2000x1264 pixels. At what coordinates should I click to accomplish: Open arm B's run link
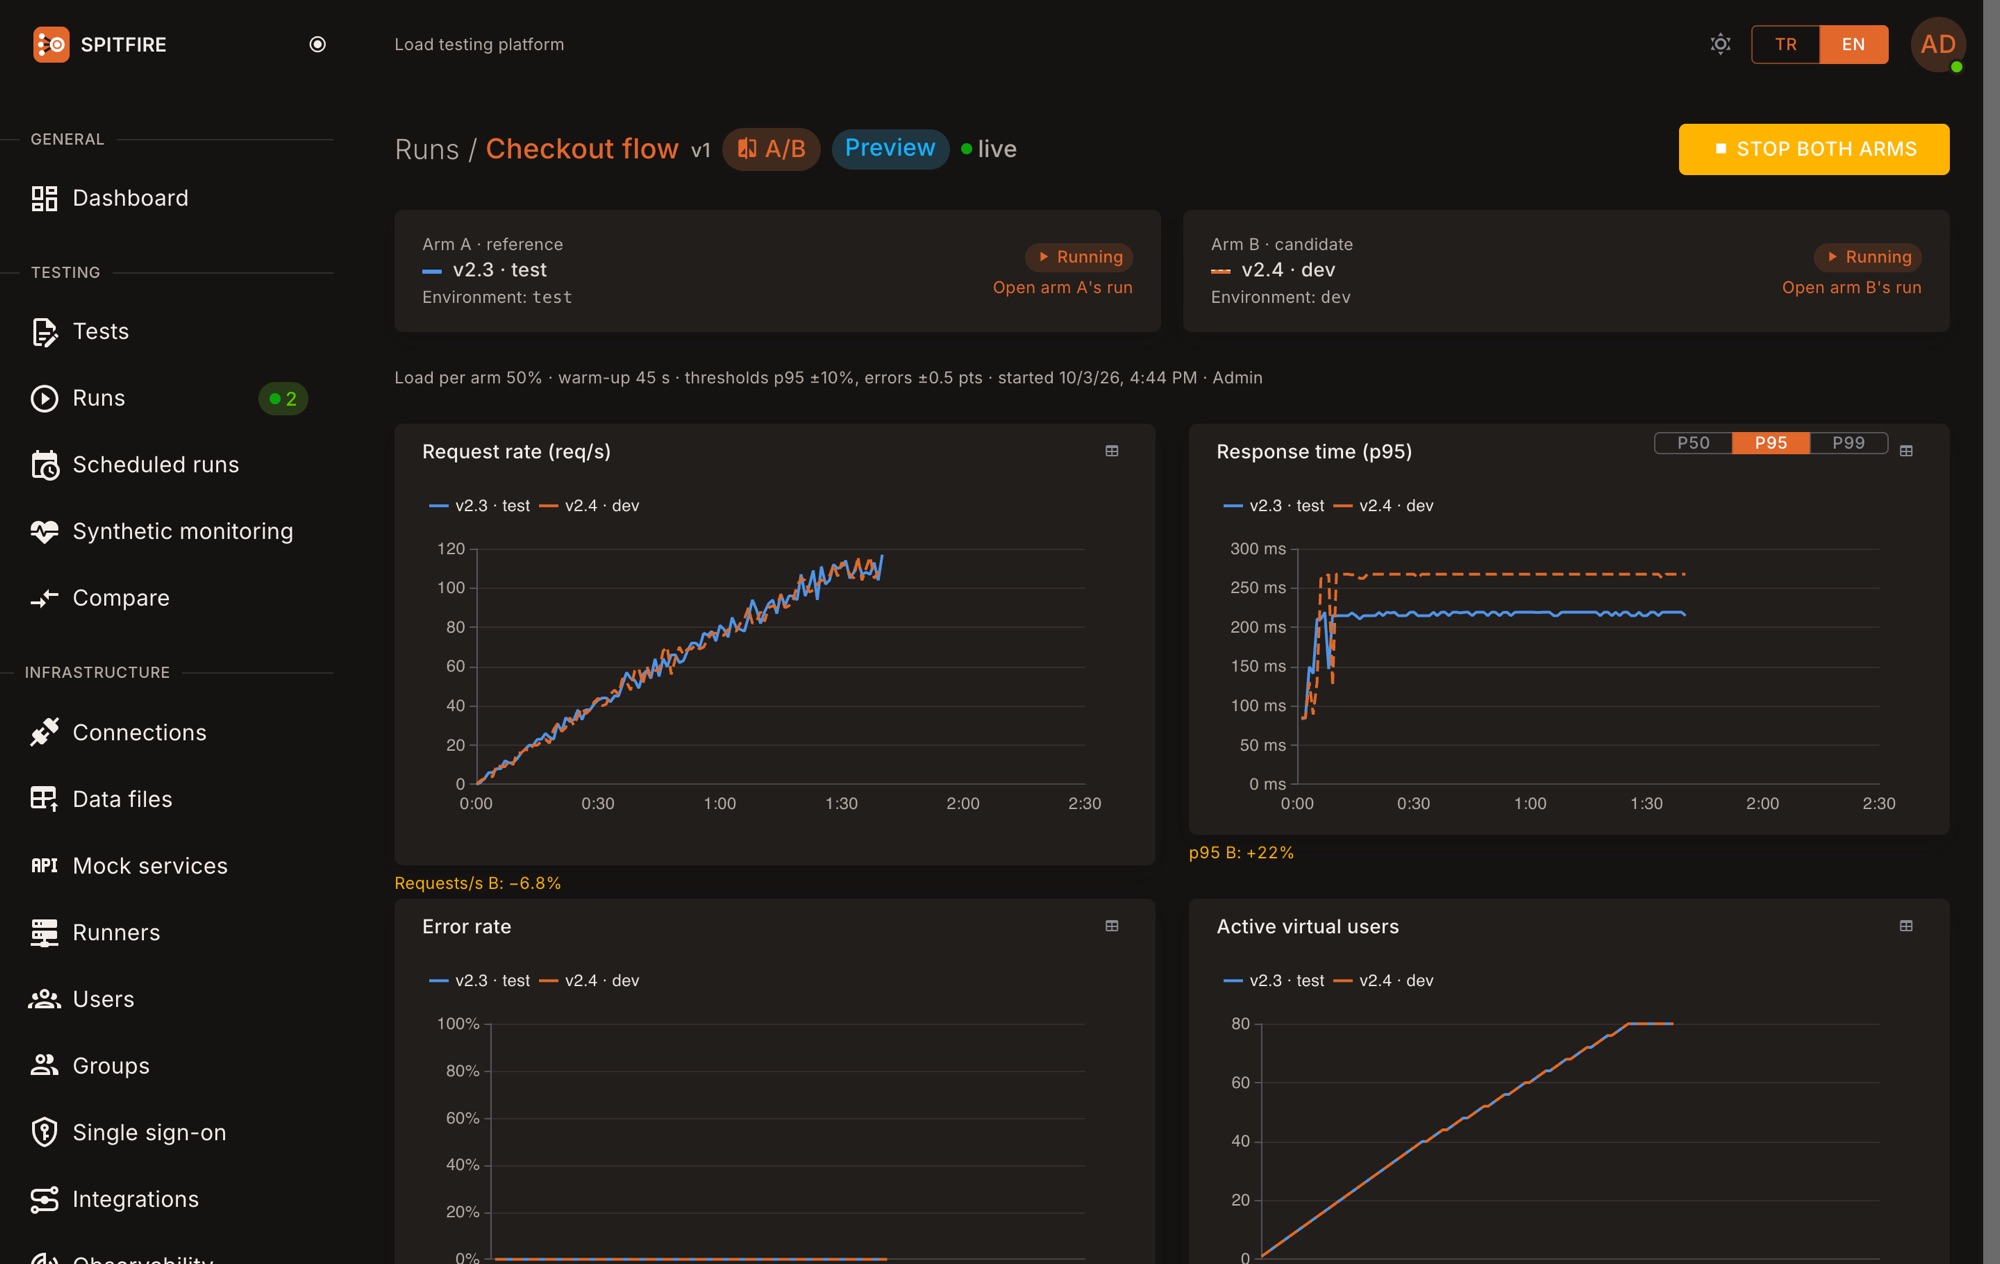pyautogui.click(x=1851, y=287)
